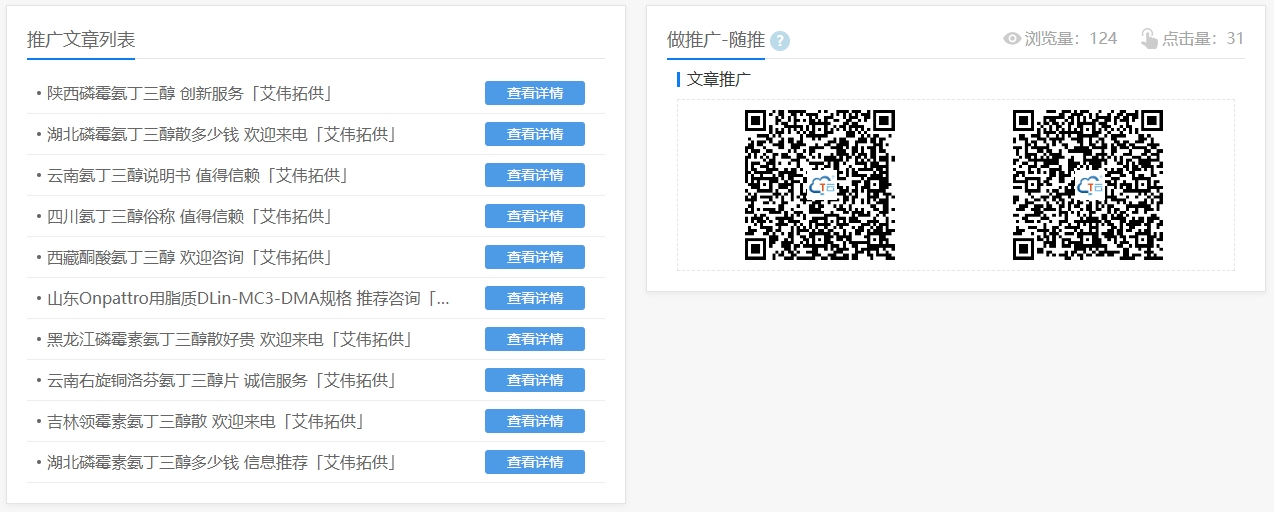Viewport: 1274px width, 512px height.
Task: View details of 云南右旋铜洛芬氨丁三醇片
Action: (x=534, y=380)
